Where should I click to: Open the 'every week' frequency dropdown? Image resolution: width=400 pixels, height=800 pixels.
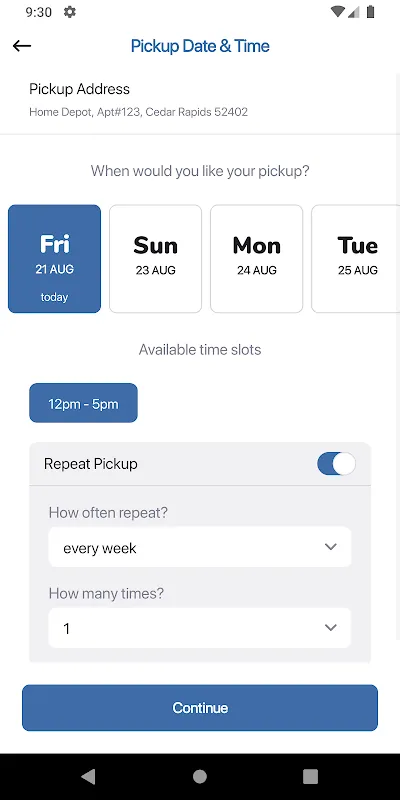tap(200, 547)
